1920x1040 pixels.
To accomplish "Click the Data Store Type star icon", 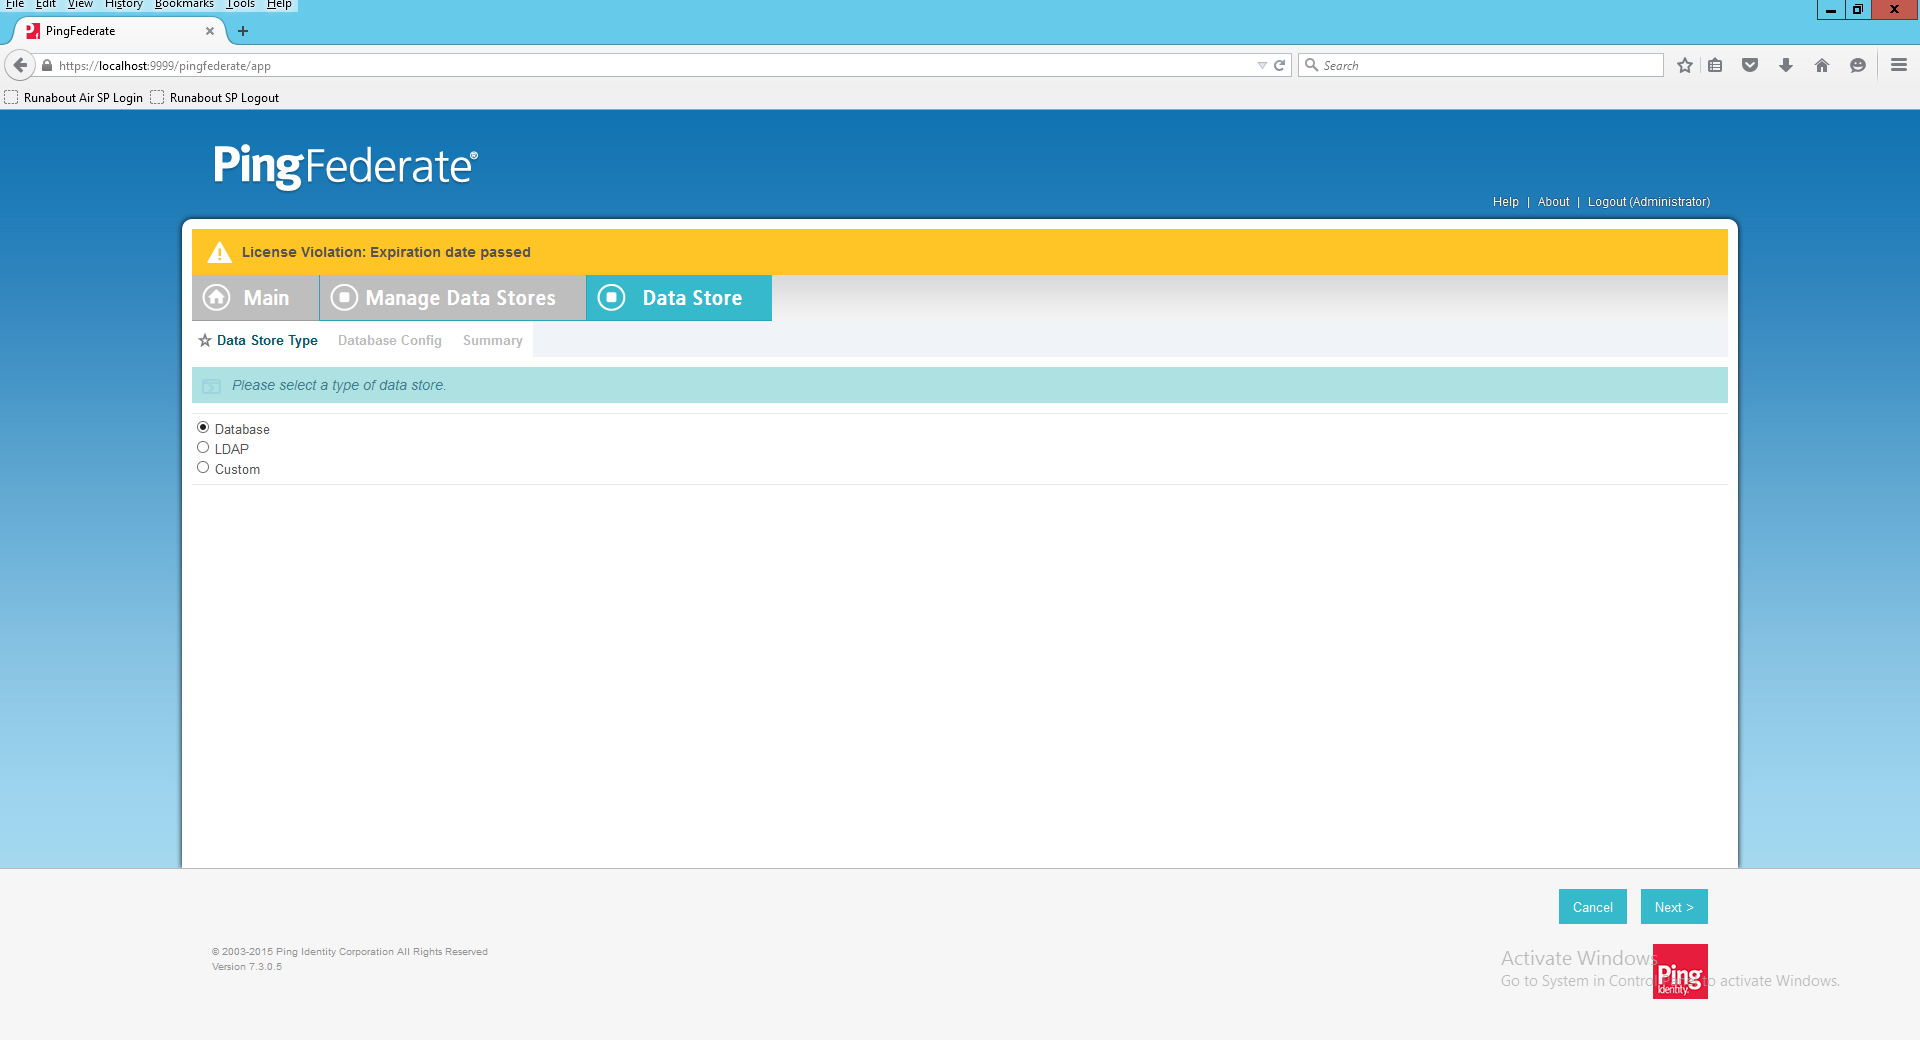I will tap(205, 340).
